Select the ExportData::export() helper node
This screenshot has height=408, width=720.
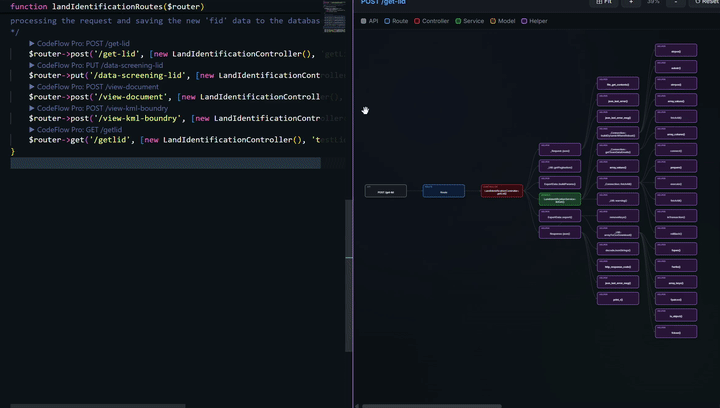pyautogui.click(x=560, y=216)
